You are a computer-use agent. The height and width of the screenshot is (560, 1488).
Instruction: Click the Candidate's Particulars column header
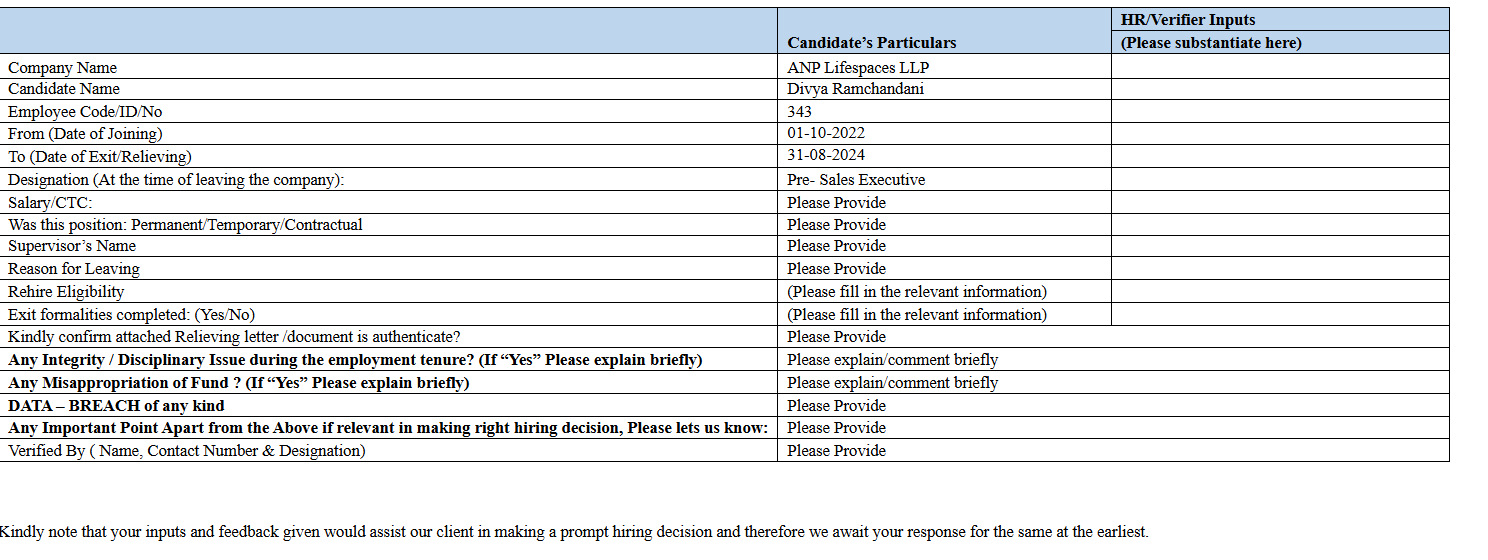(x=871, y=43)
